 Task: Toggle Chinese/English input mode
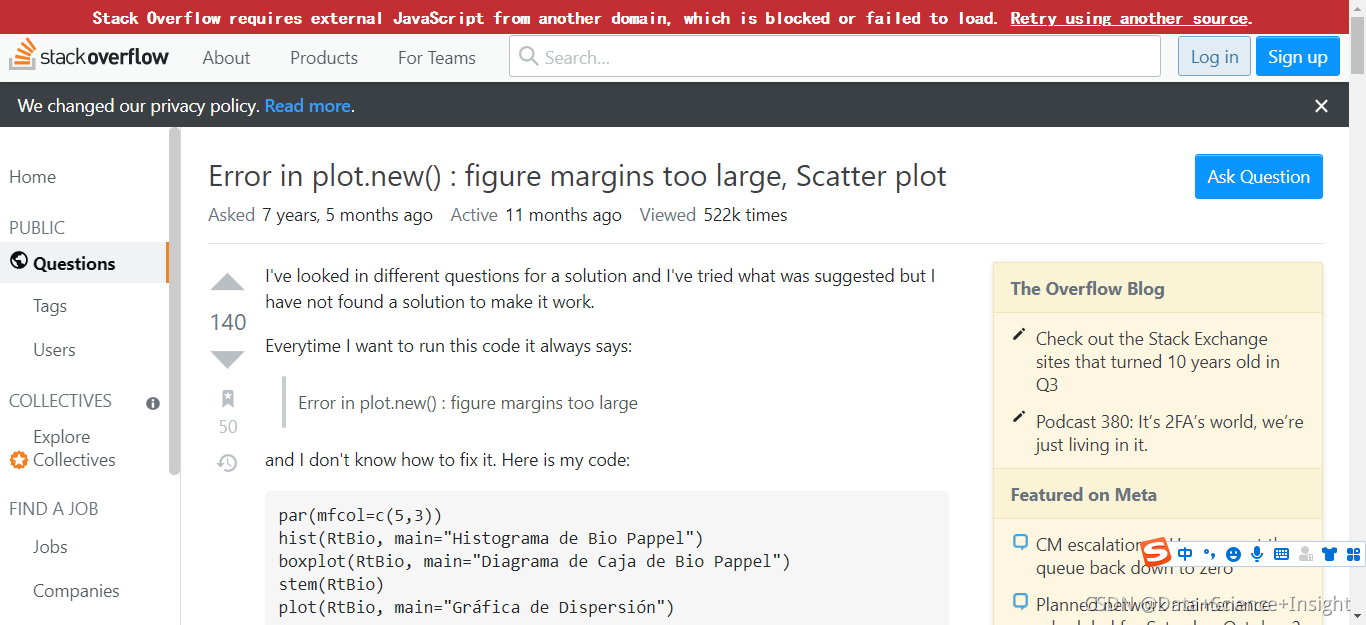pyautogui.click(x=1185, y=554)
